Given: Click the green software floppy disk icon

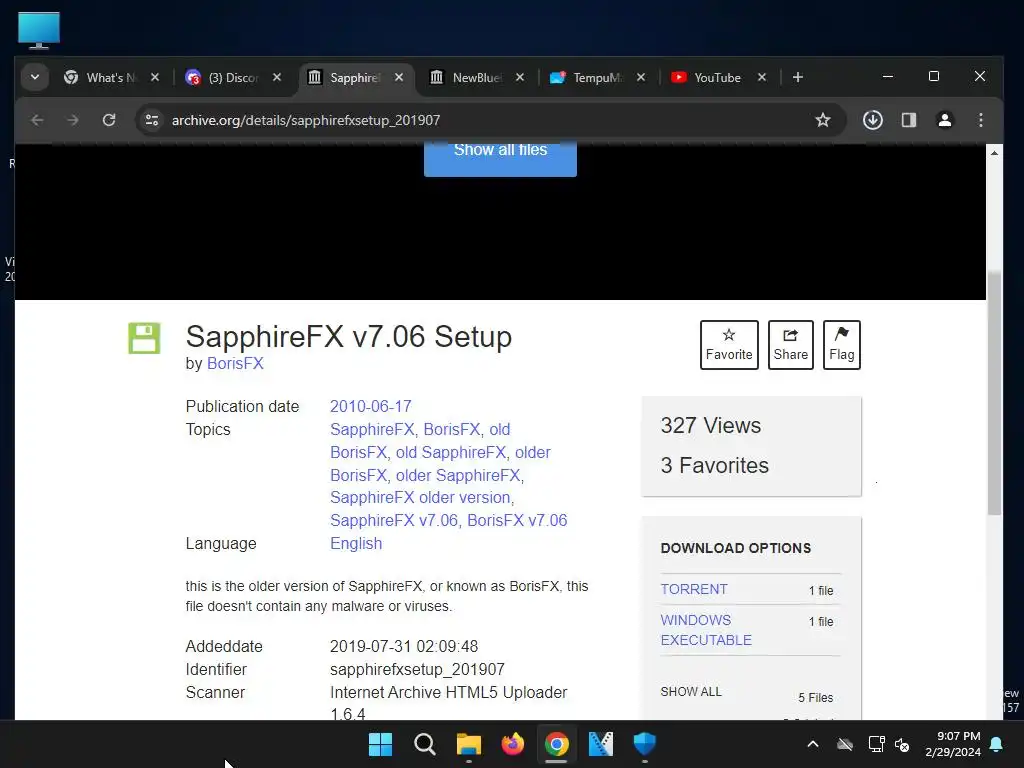Looking at the screenshot, I should coord(144,338).
